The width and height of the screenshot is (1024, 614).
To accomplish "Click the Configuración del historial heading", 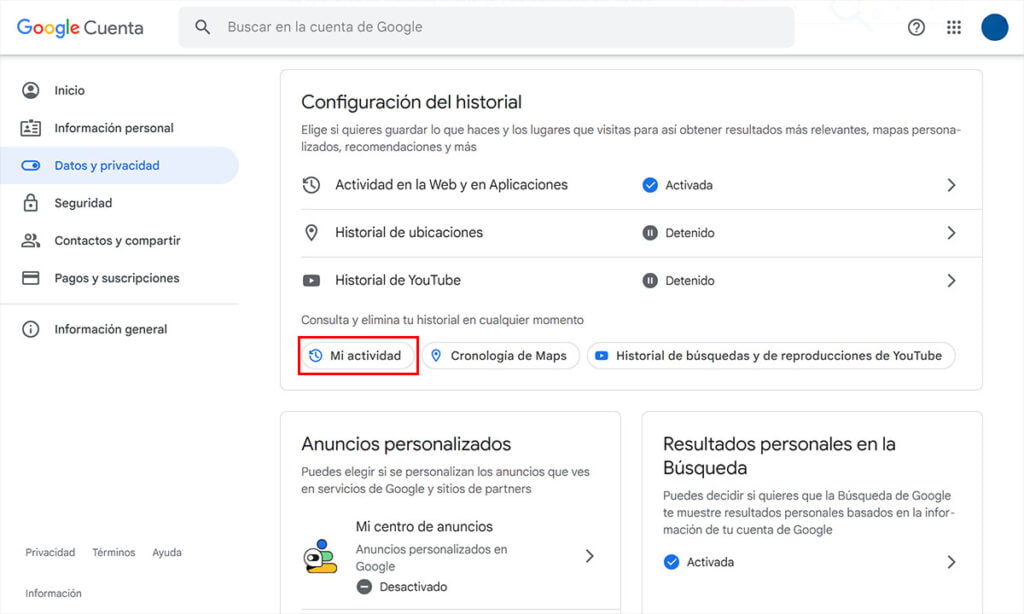I will [411, 102].
